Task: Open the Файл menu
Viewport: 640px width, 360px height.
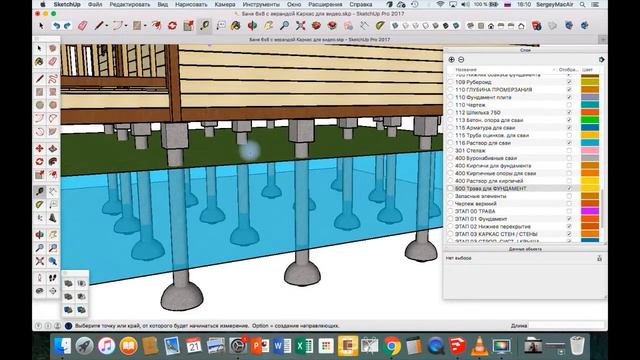Action: 95,4
